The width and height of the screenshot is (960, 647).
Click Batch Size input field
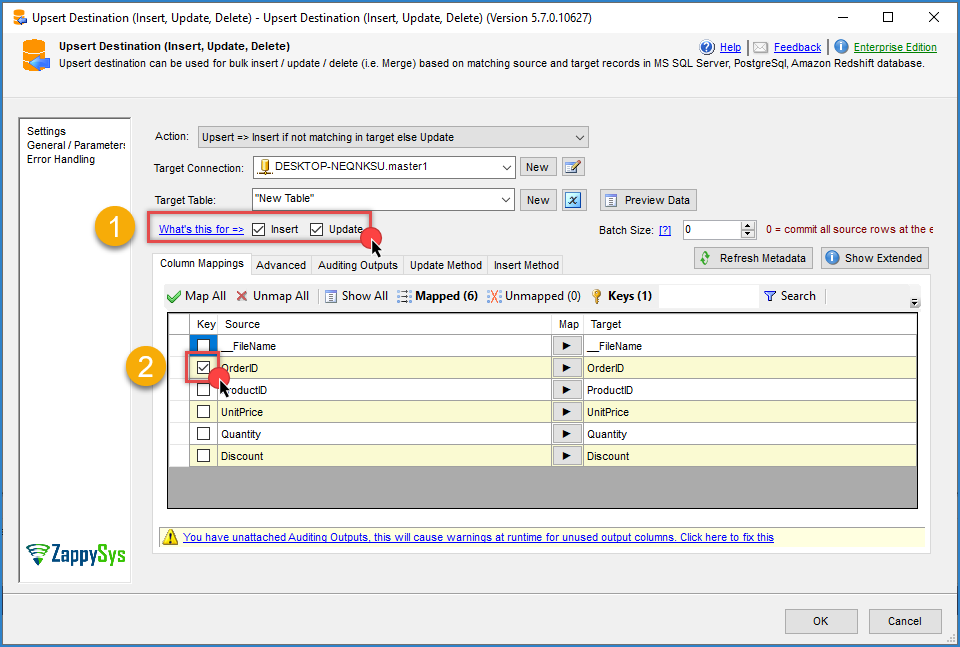coord(711,230)
